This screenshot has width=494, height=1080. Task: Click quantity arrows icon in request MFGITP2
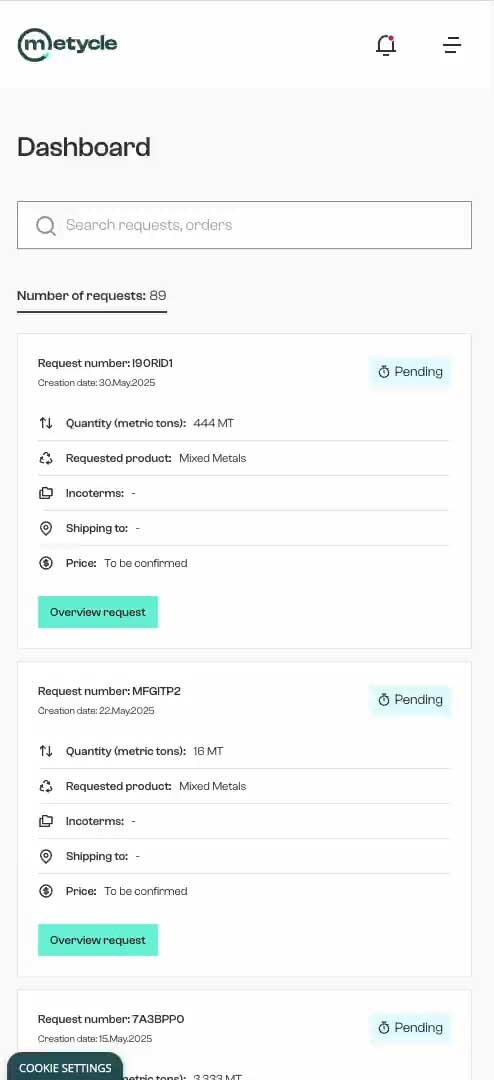pos(45,751)
